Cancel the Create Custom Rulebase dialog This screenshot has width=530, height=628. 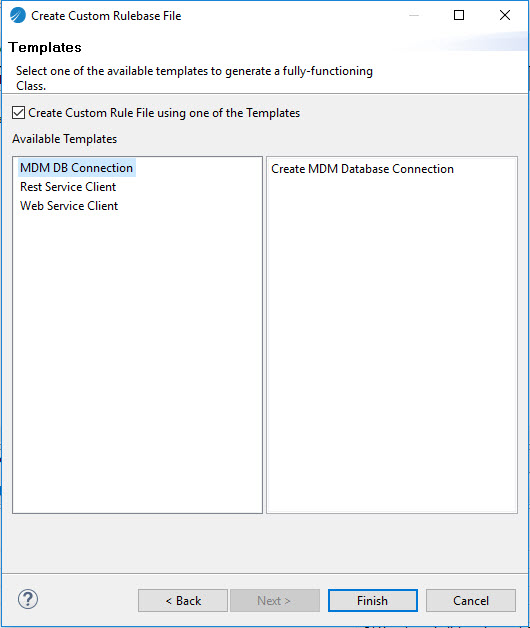tap(471, 600)
